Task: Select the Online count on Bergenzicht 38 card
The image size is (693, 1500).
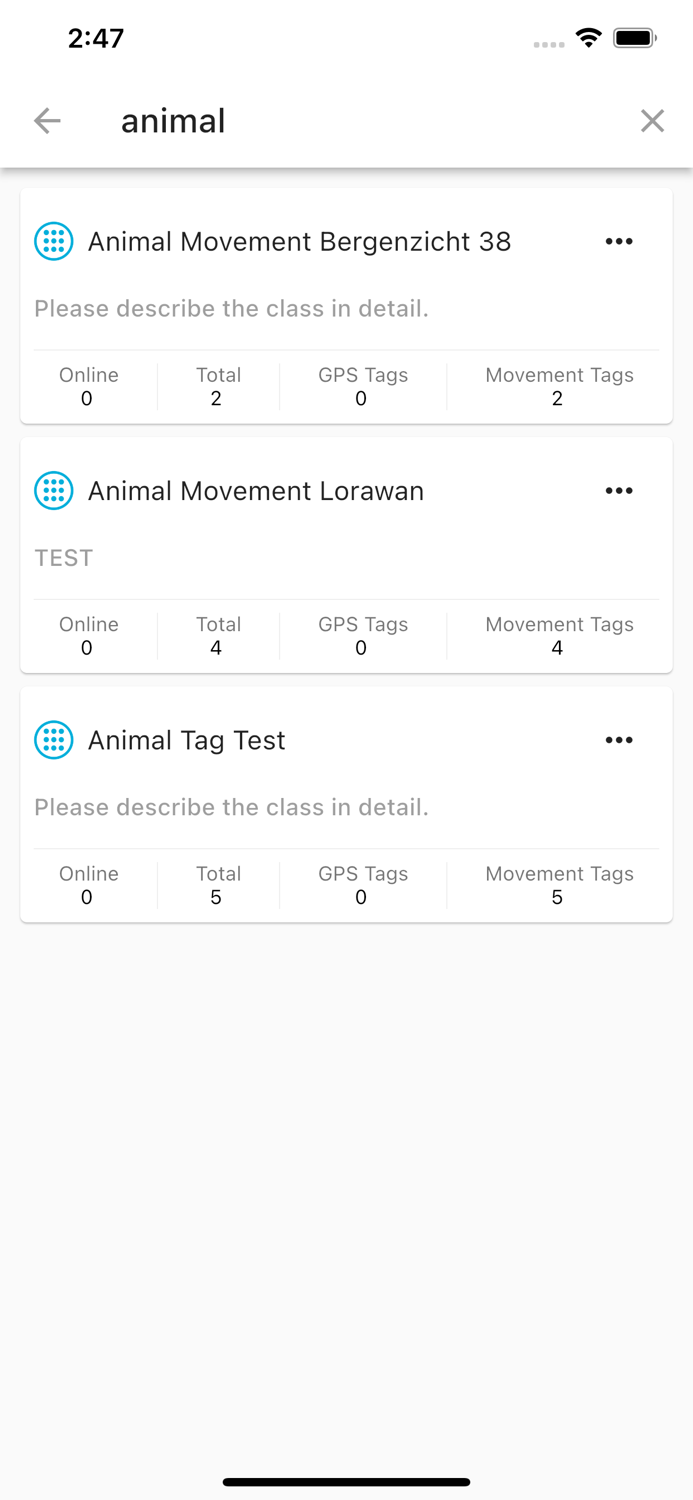Action: point(87,387)
